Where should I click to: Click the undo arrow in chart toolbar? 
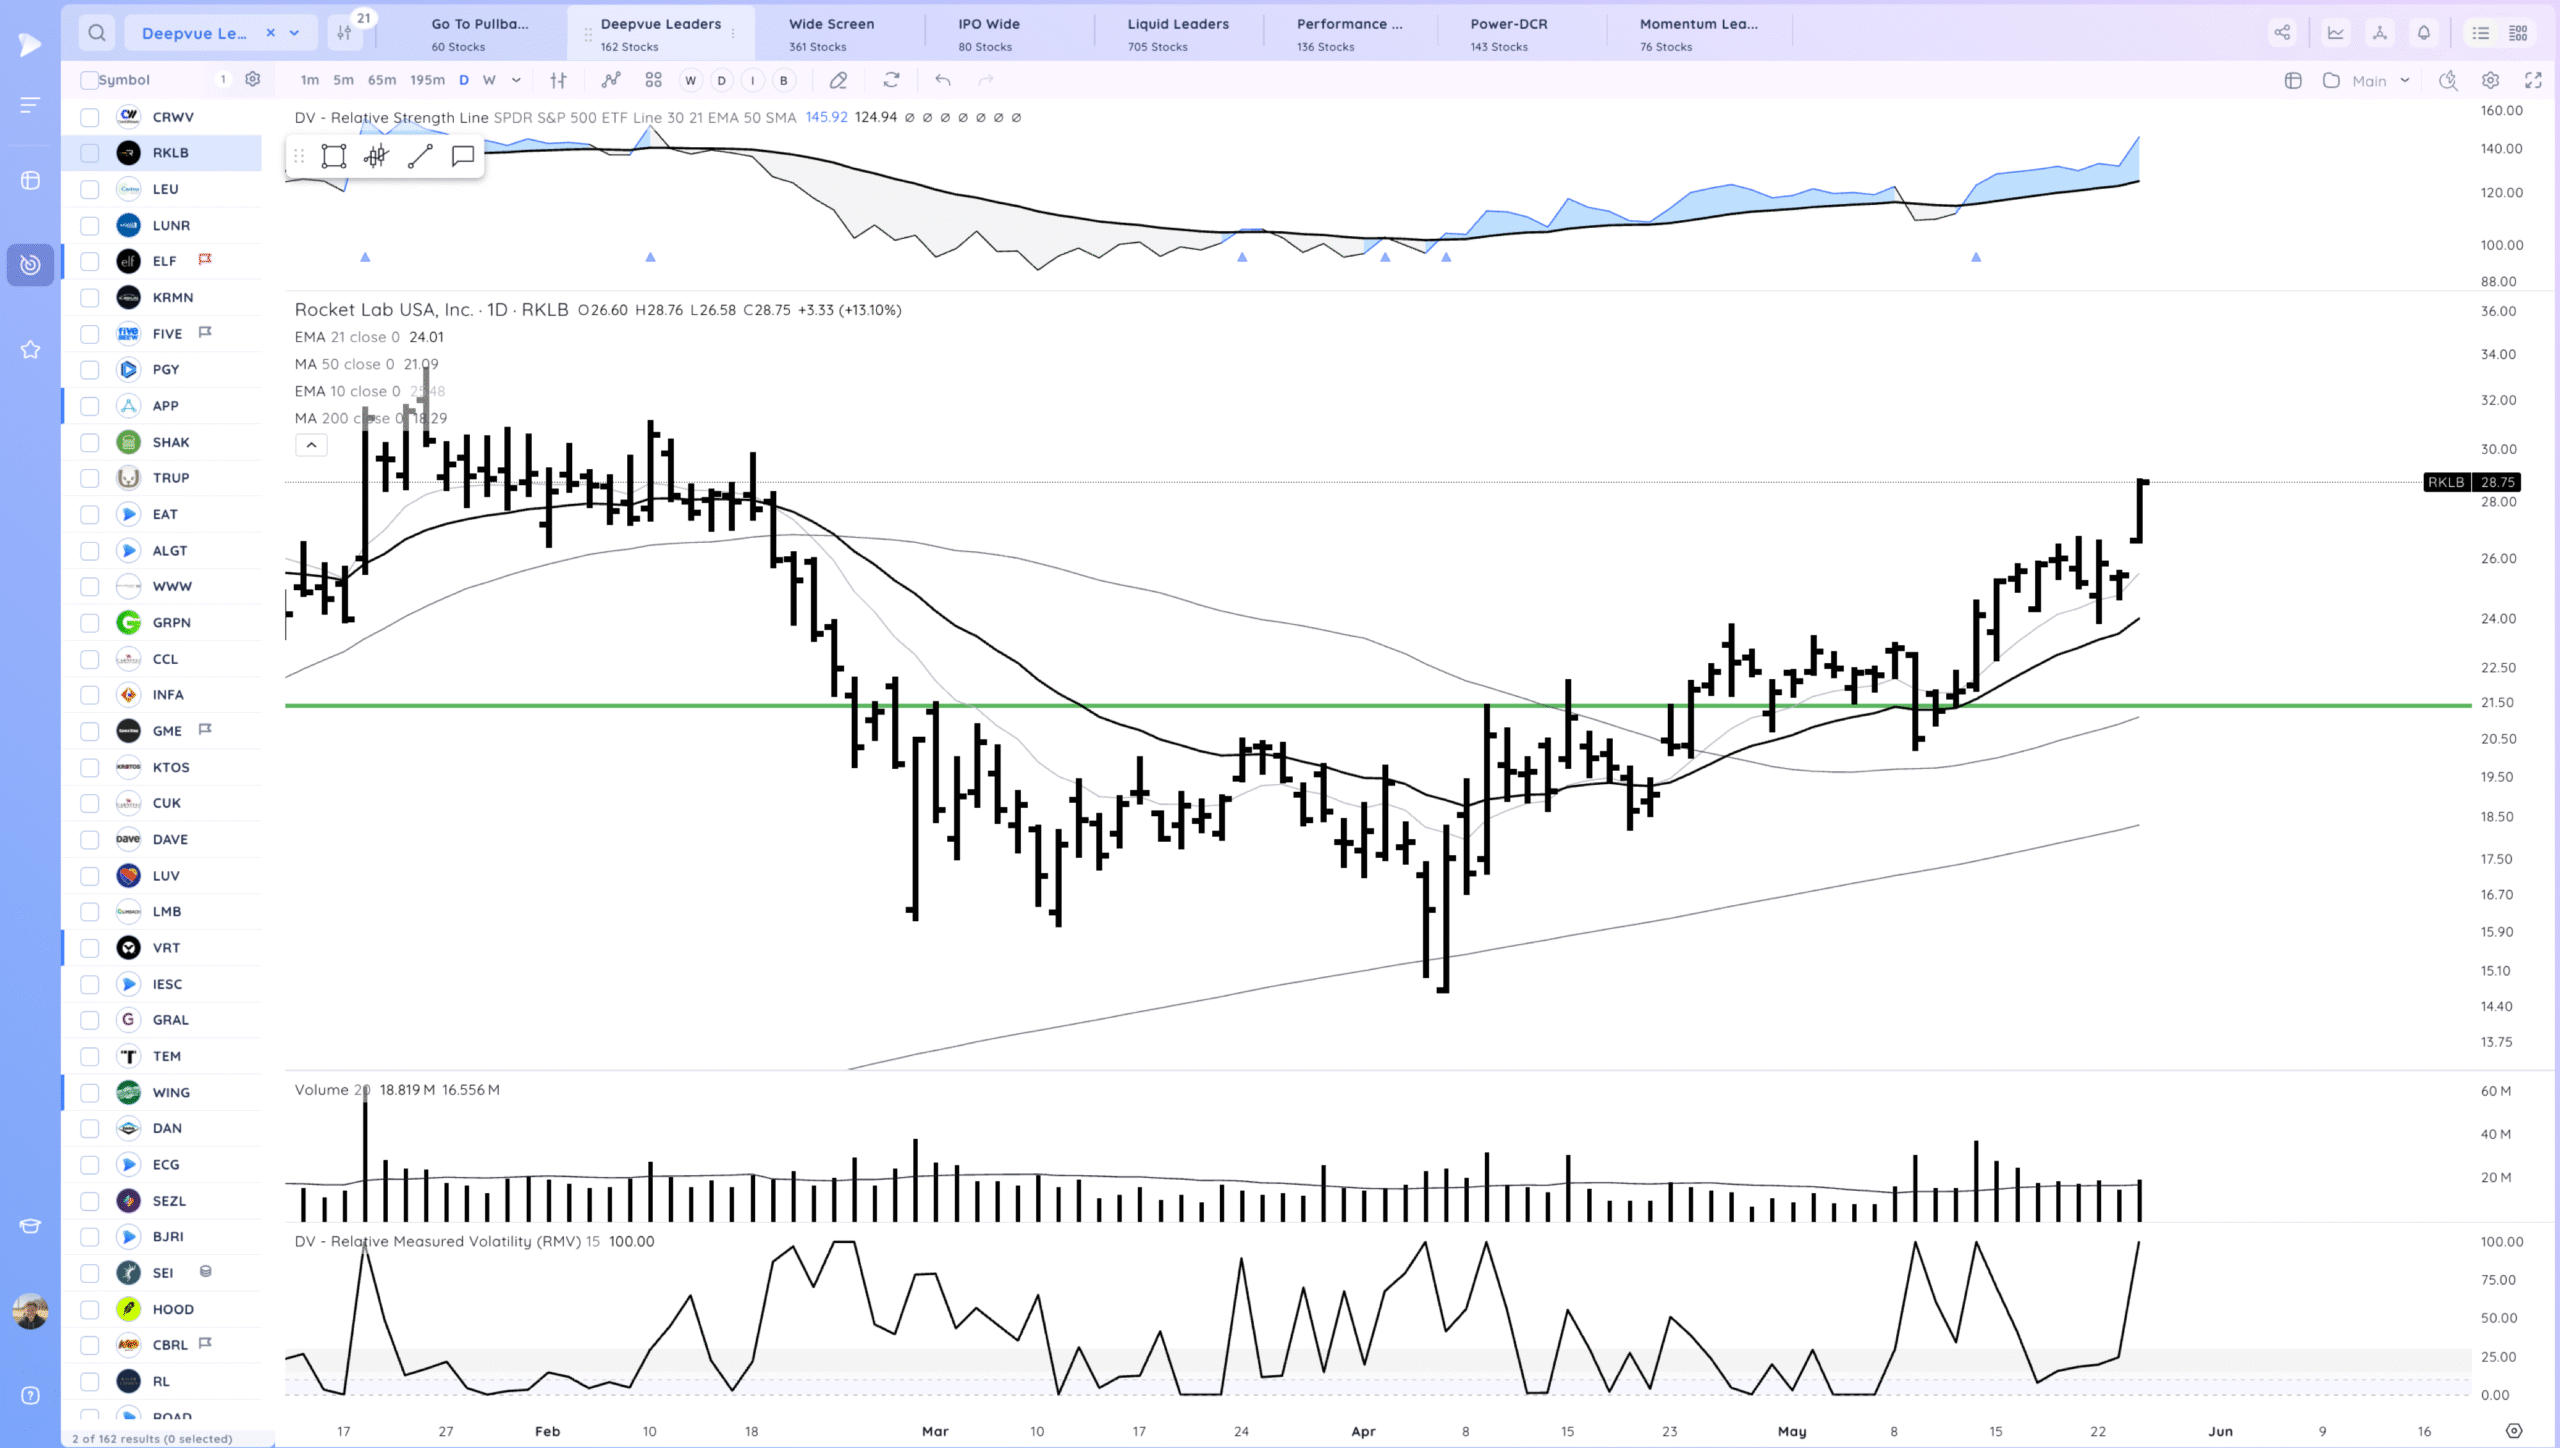point(942,80)
